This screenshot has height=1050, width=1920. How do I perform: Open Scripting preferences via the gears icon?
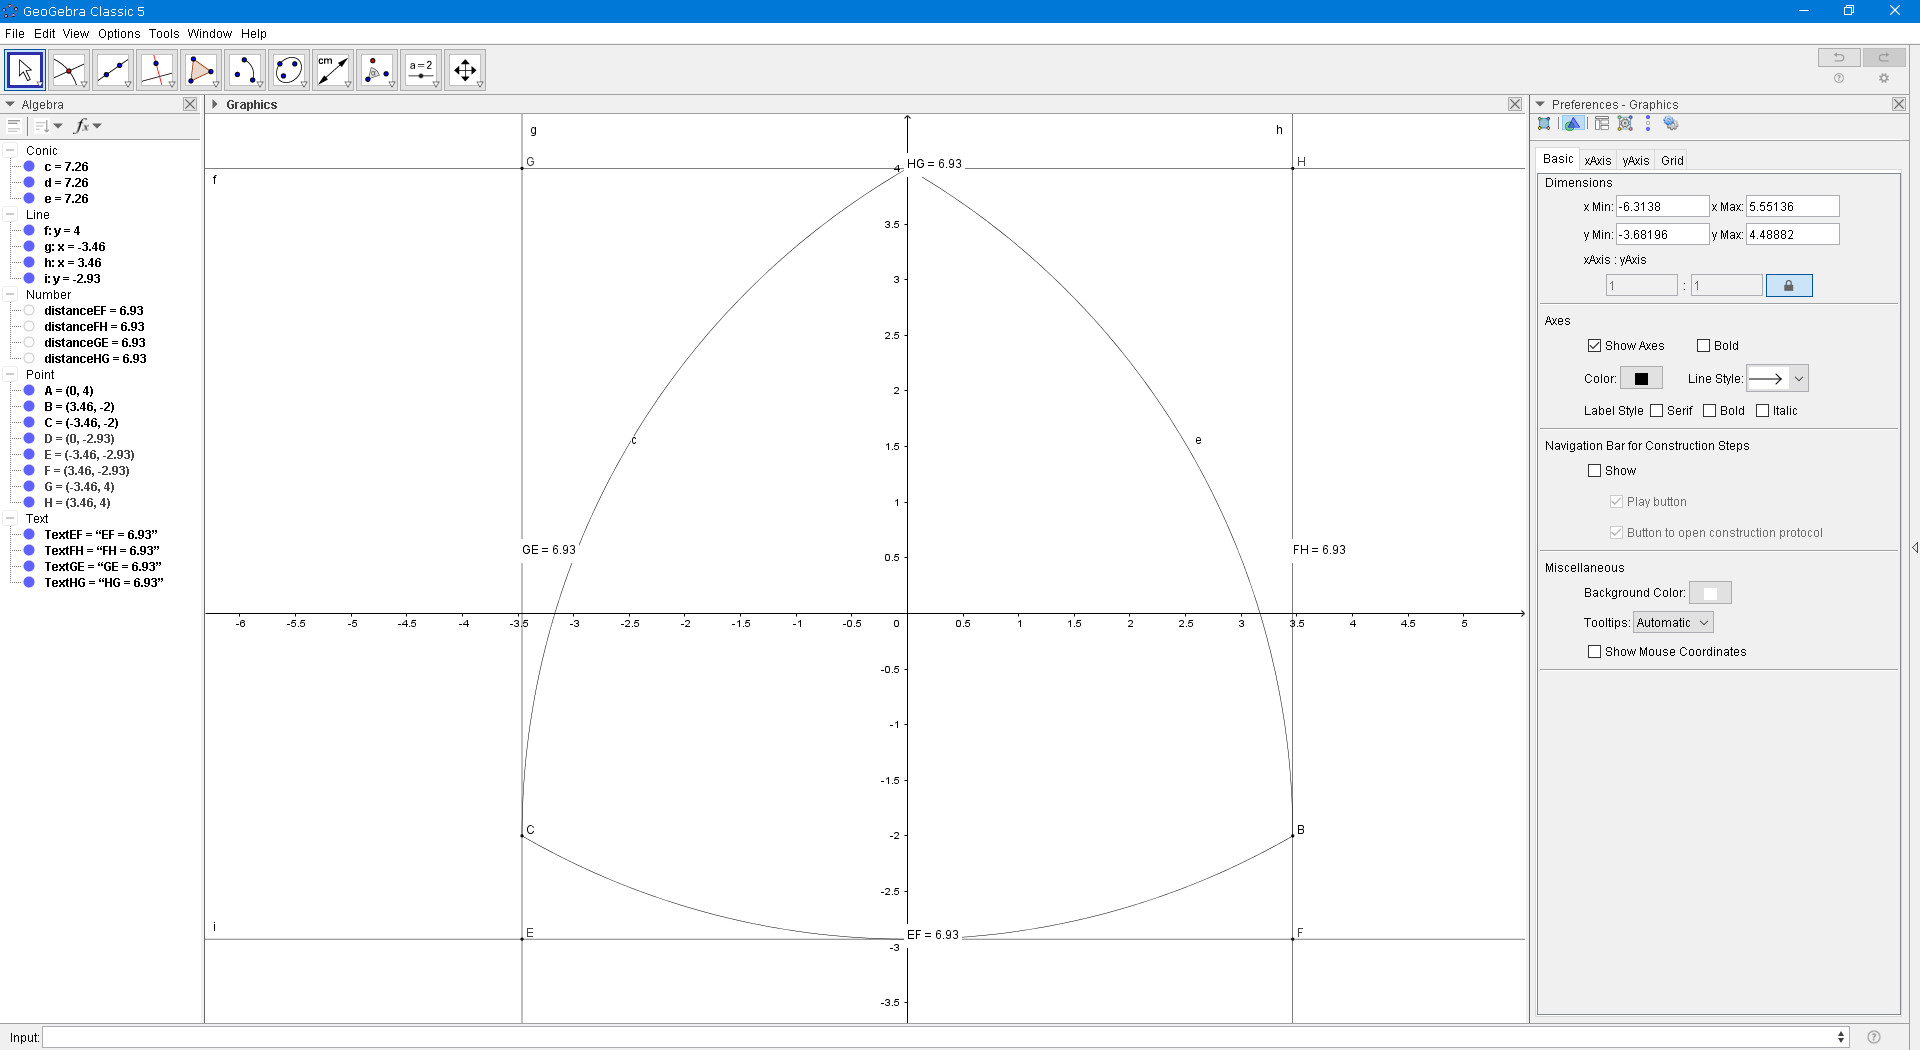(1672, 123)
